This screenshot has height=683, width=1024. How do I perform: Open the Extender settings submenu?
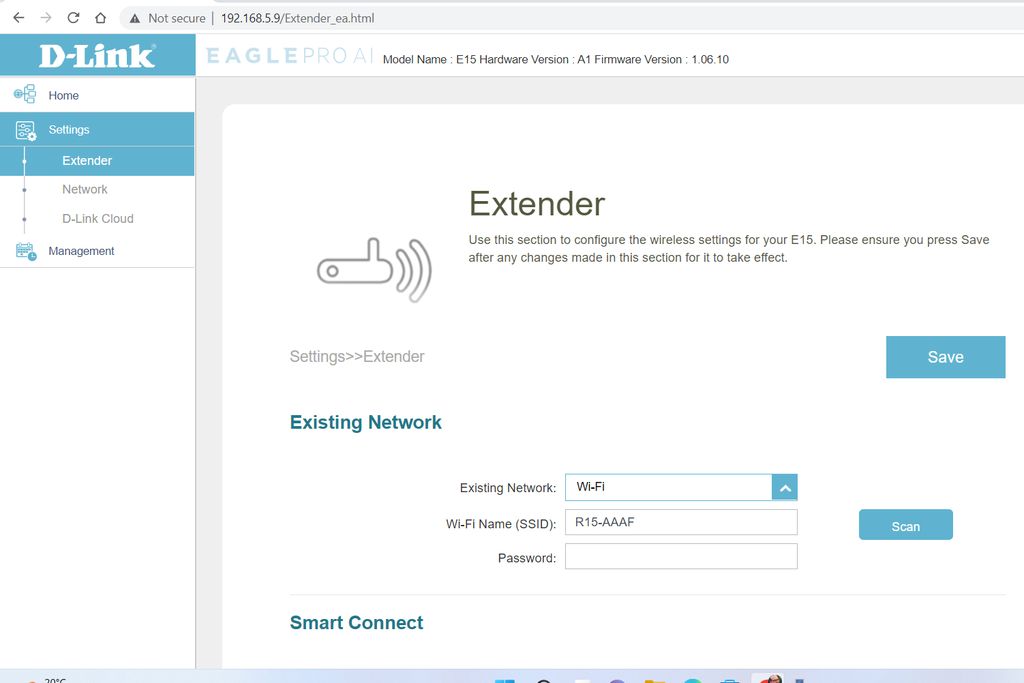(97, 161)
